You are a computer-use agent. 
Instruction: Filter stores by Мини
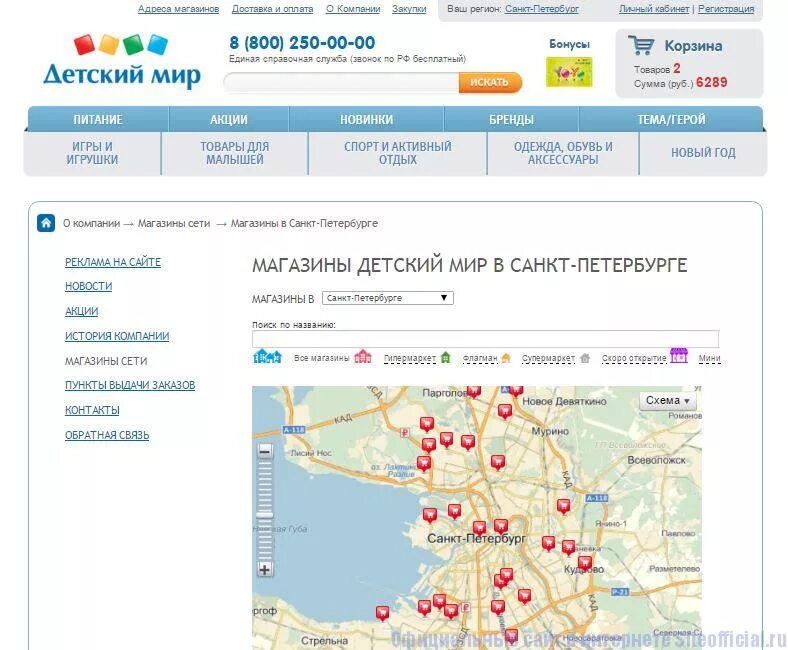pyautogui.click(x=710, y=358)
